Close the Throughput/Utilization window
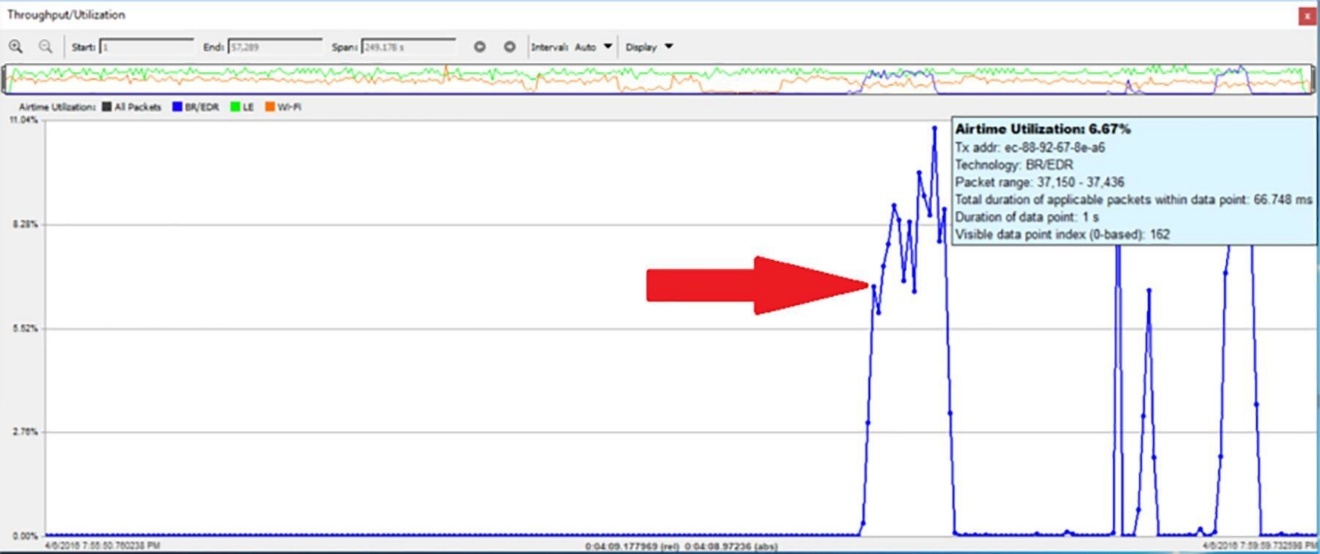This screenshot has width=1320, height=554. [1306, 15]
